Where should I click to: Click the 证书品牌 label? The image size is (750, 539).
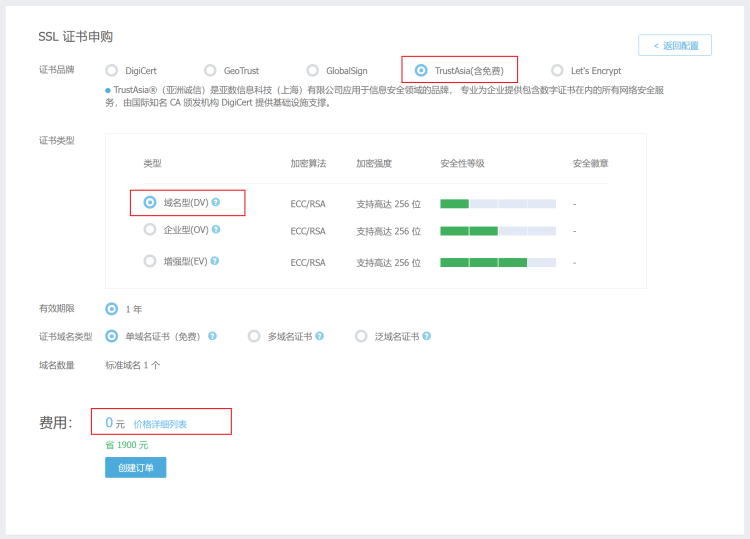tap(56, 70)
